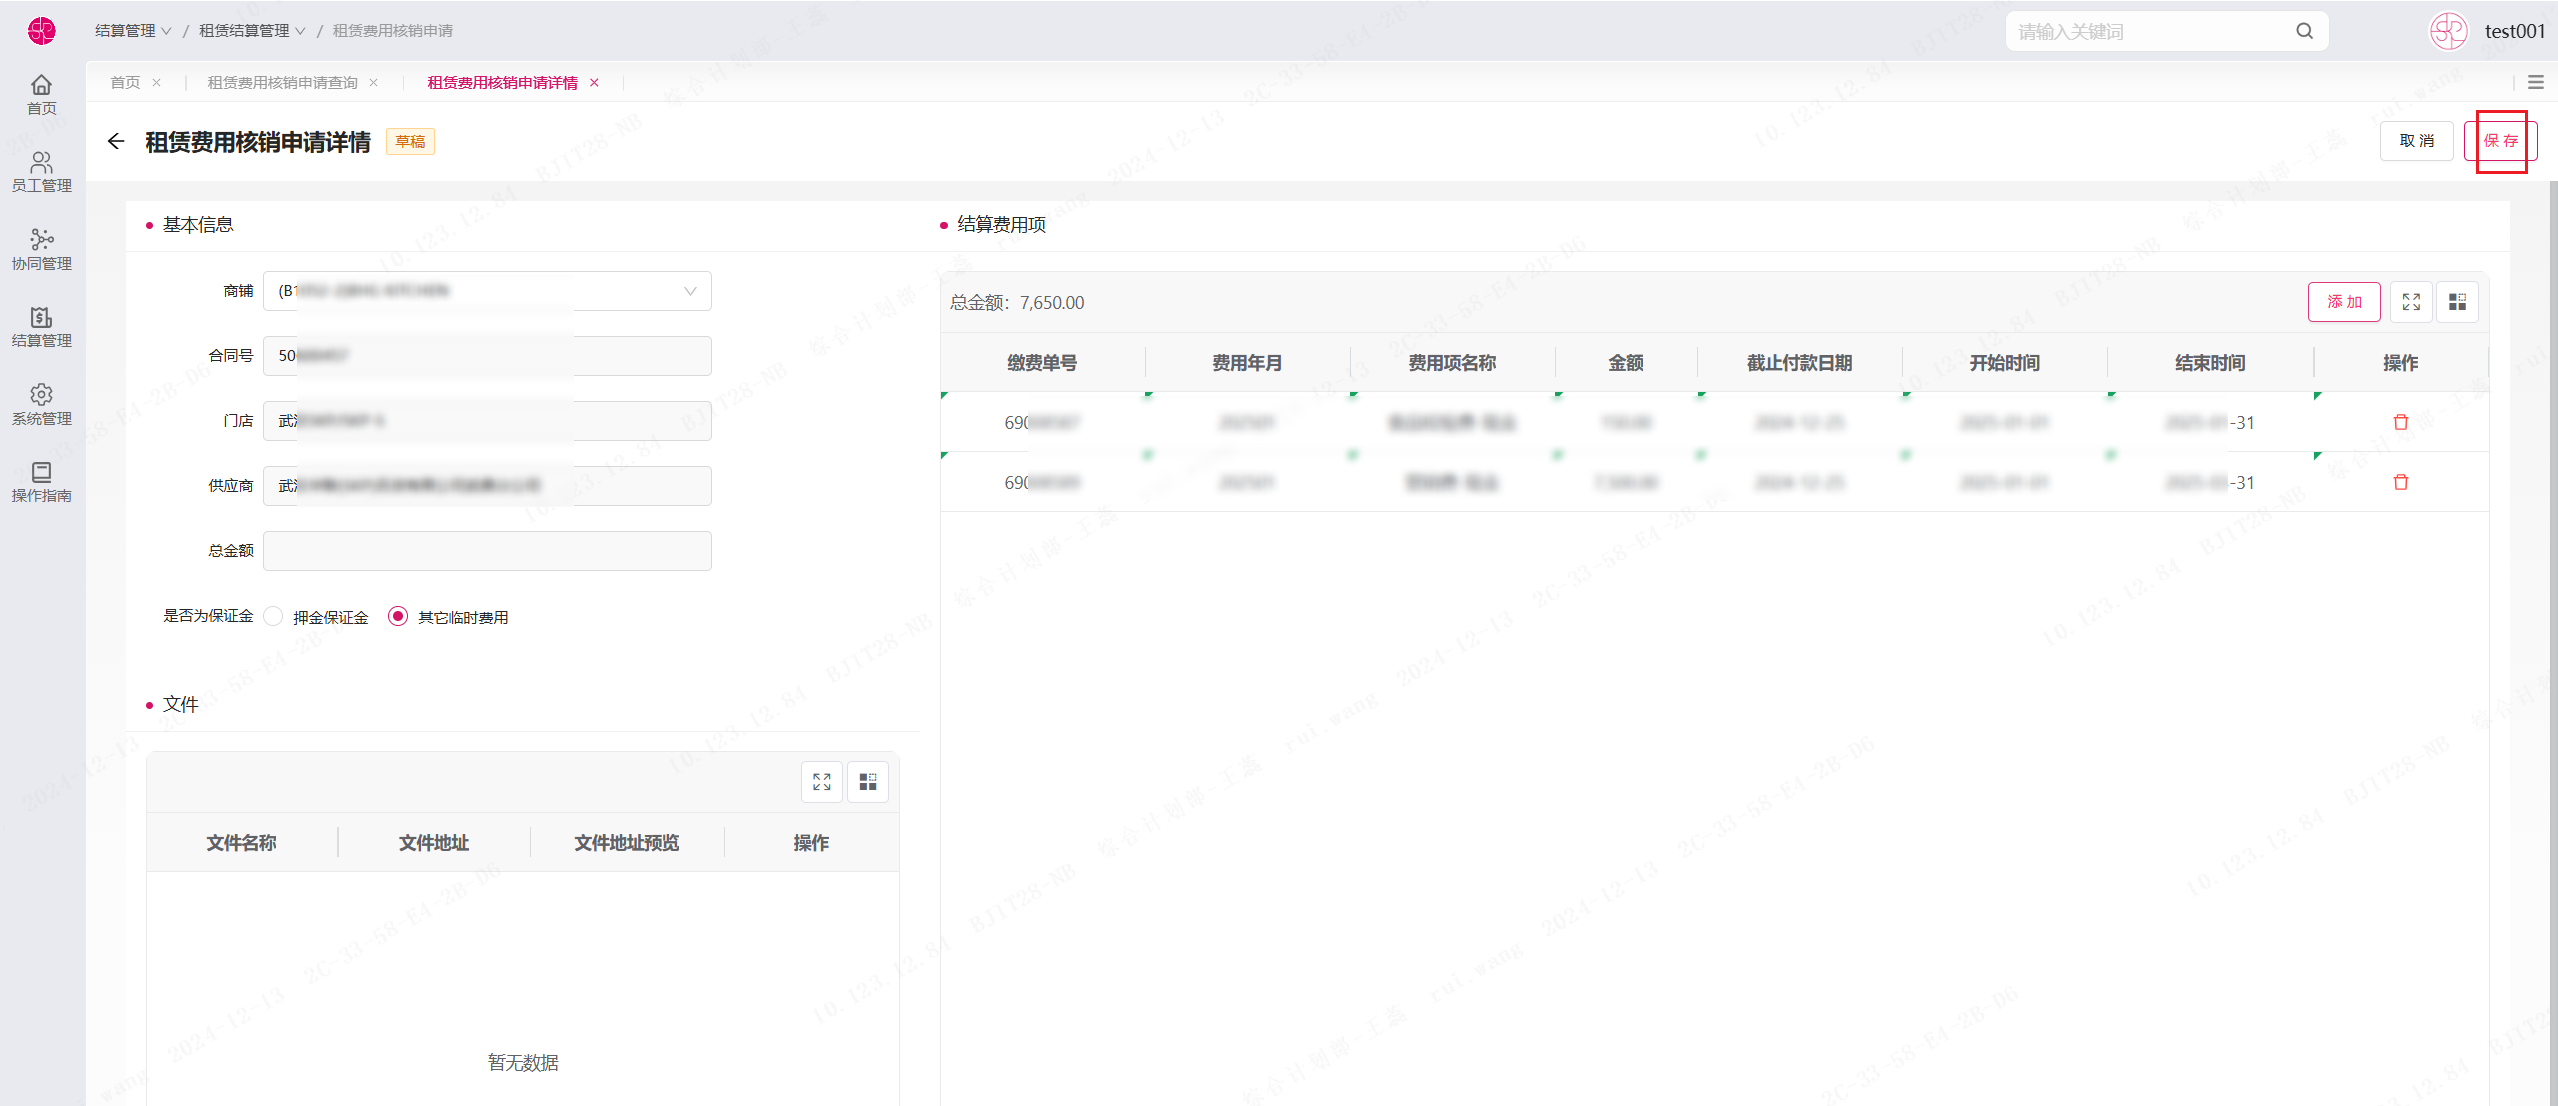2558x1106 pixels.
Task: Delete the first fee row
Action: pos(2400,422)
